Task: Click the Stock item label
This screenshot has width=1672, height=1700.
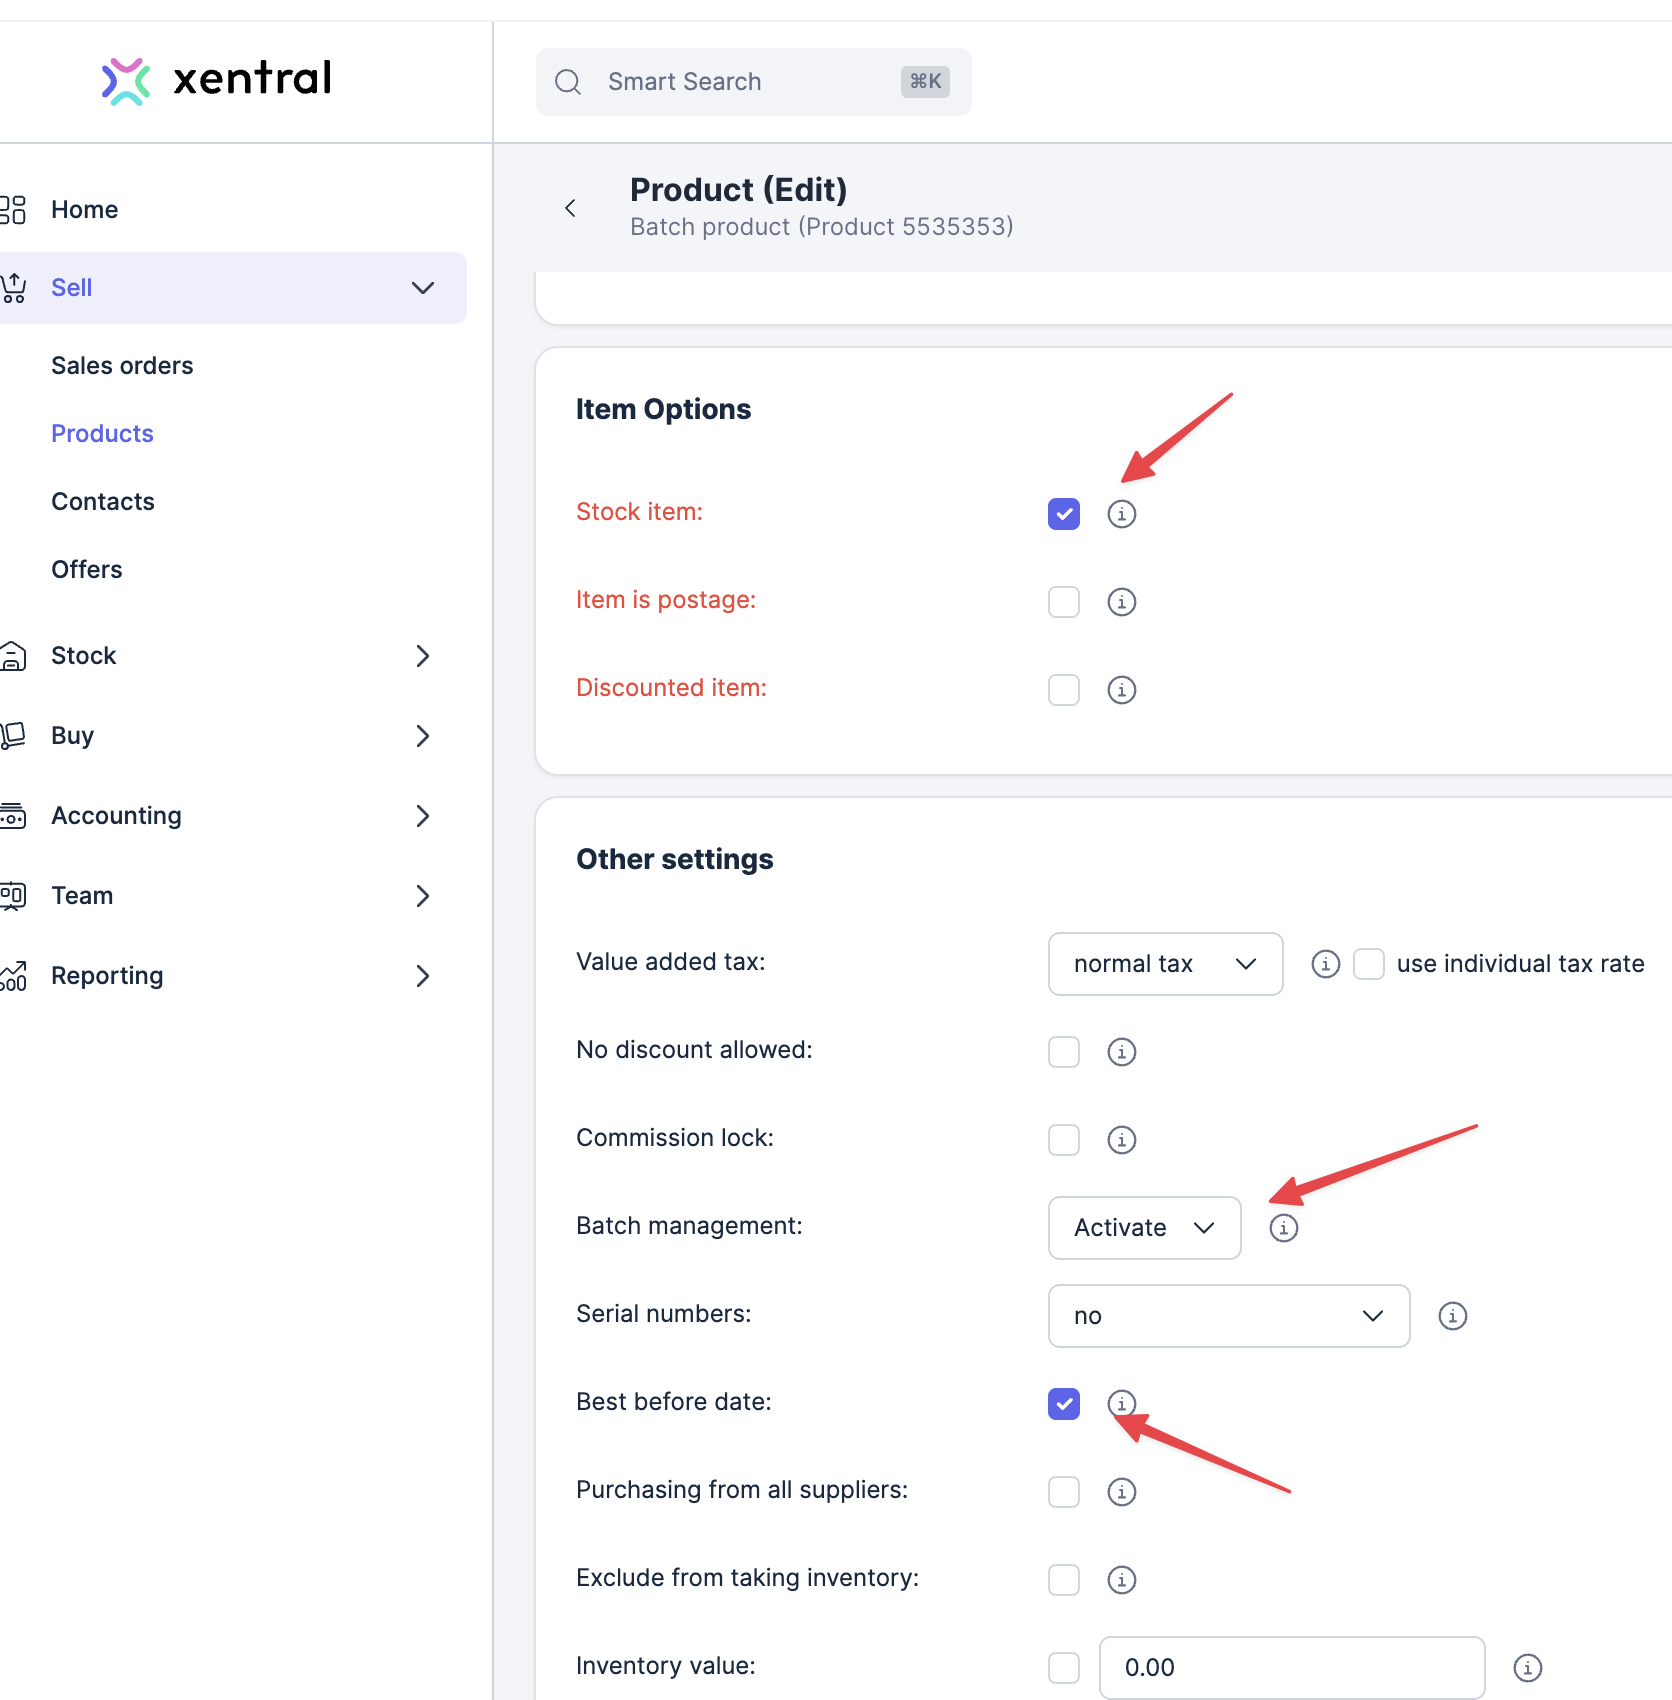Action: click(x=640, y=512)
